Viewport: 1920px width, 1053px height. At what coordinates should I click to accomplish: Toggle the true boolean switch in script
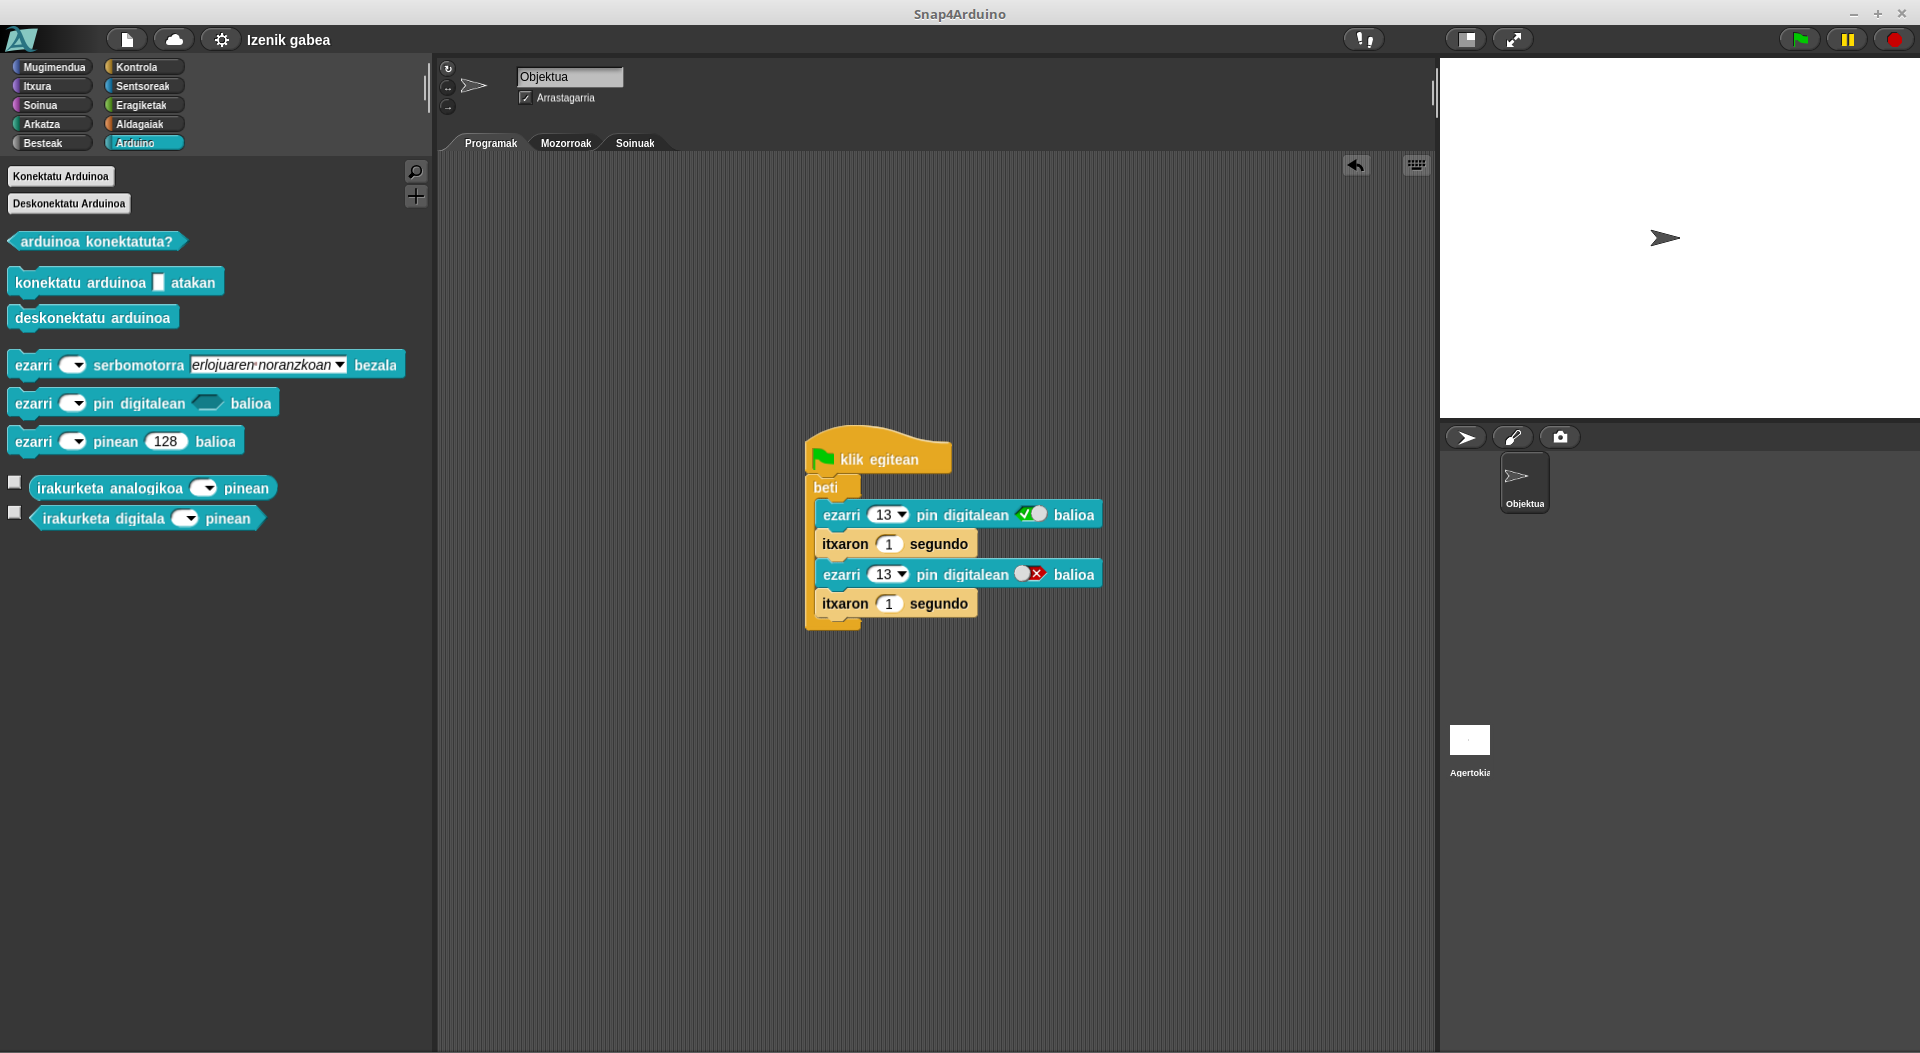coord(1031,514)
